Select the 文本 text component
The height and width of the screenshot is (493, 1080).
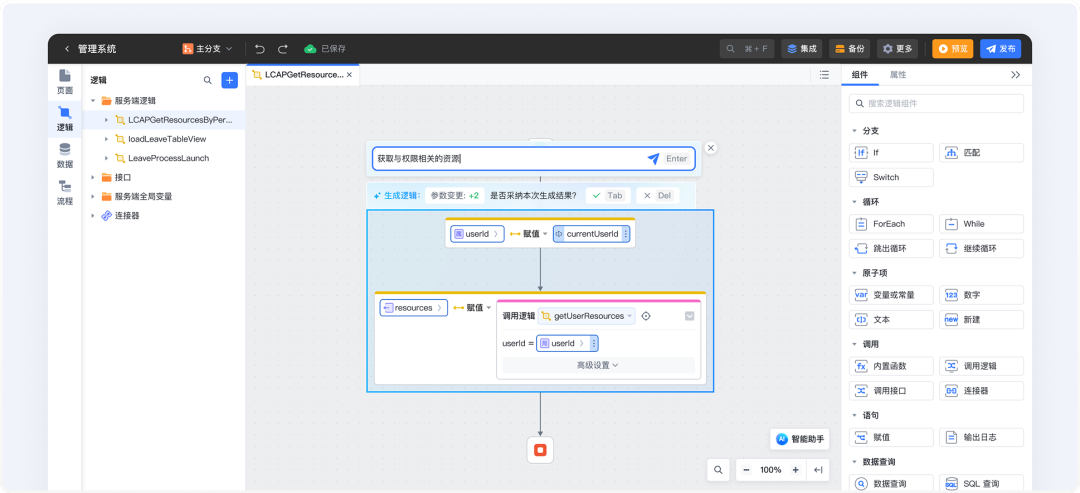891,320
